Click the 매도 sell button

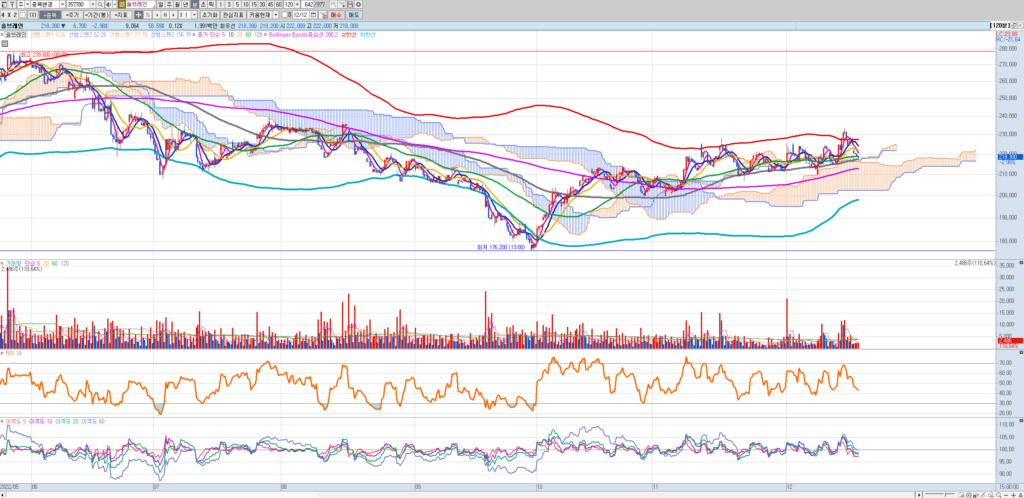point(354,16)
